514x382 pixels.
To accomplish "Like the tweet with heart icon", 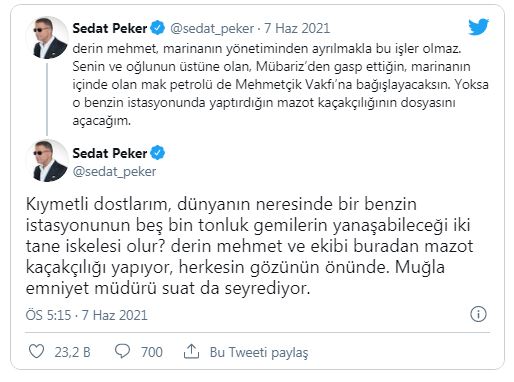I will coord(36,351).
